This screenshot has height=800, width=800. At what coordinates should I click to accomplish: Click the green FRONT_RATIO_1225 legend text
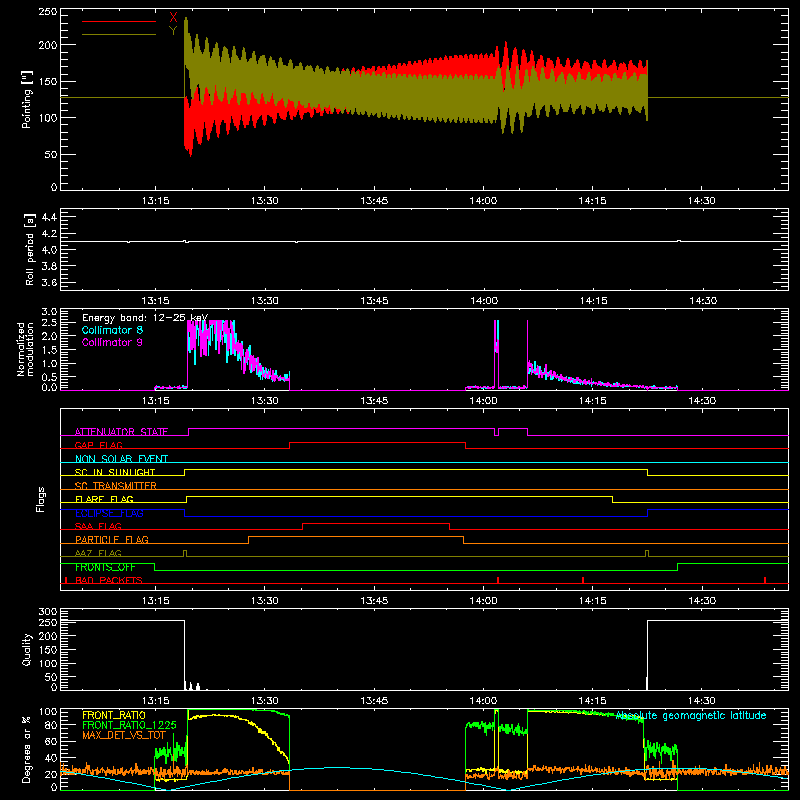[129, 725]
